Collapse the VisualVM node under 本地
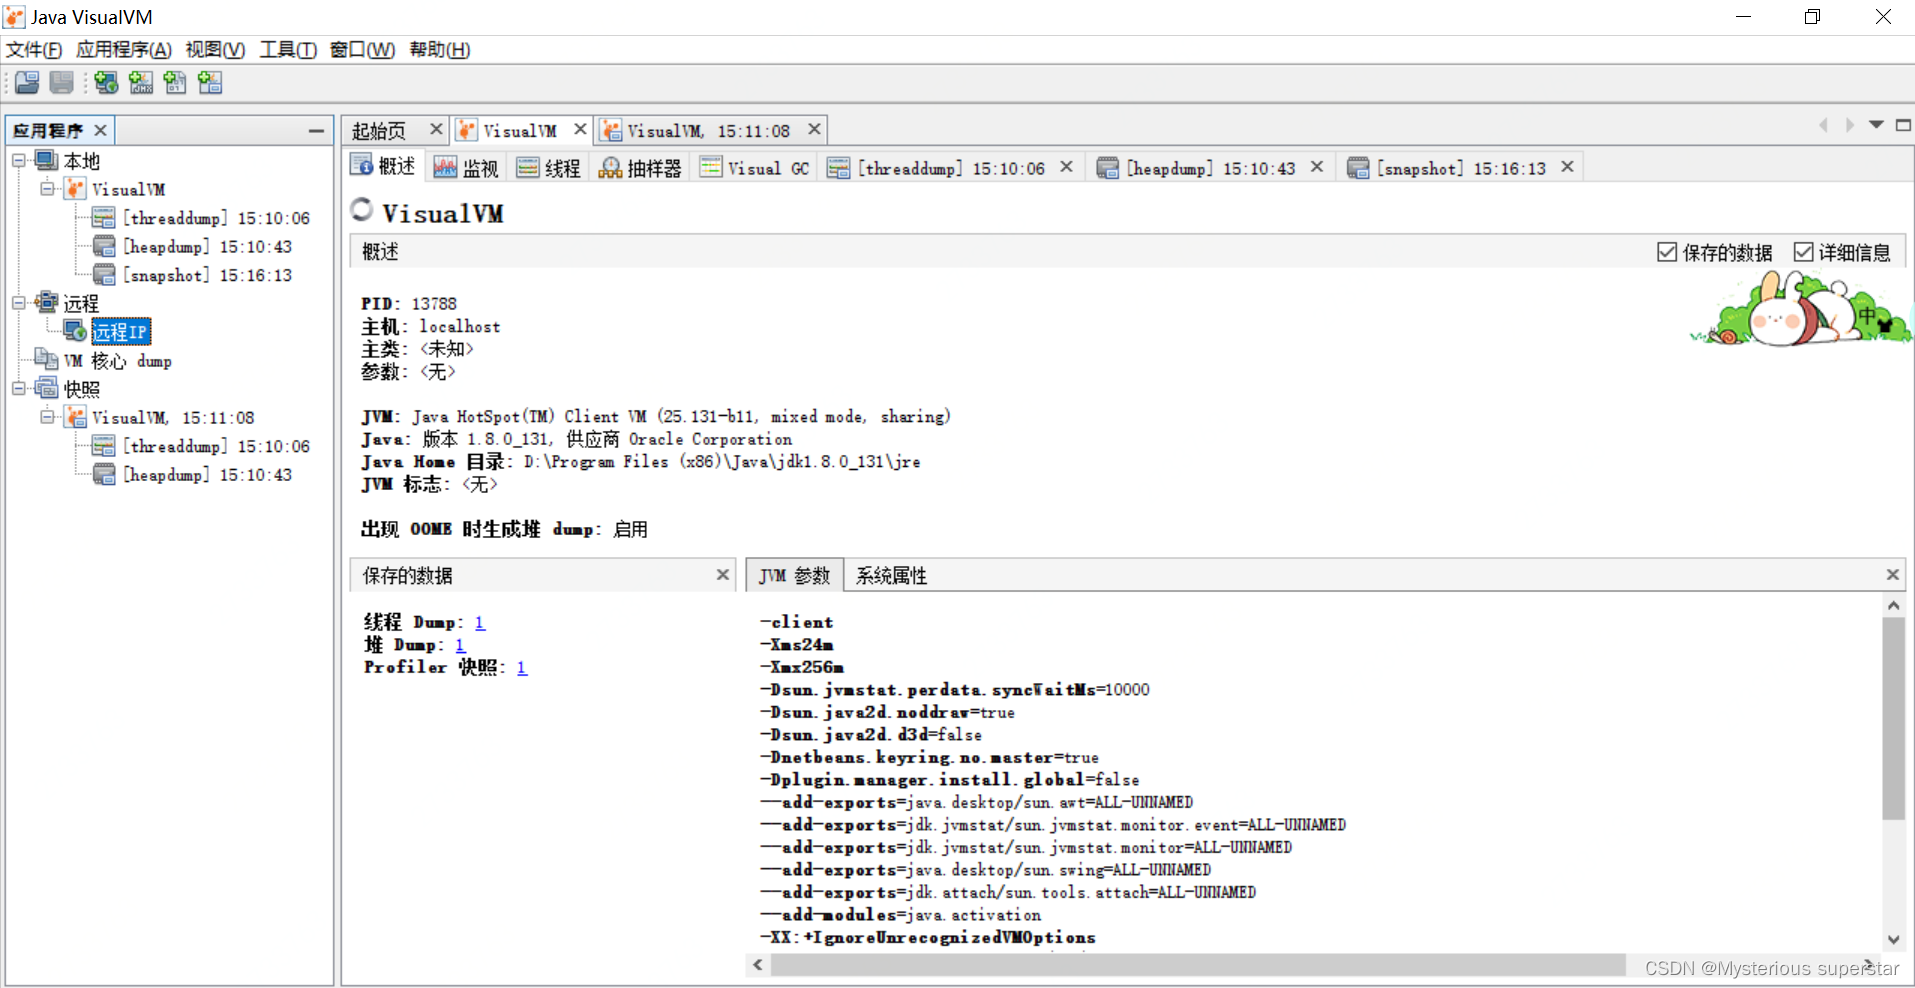1915x988 pixels. coord(47,188)
